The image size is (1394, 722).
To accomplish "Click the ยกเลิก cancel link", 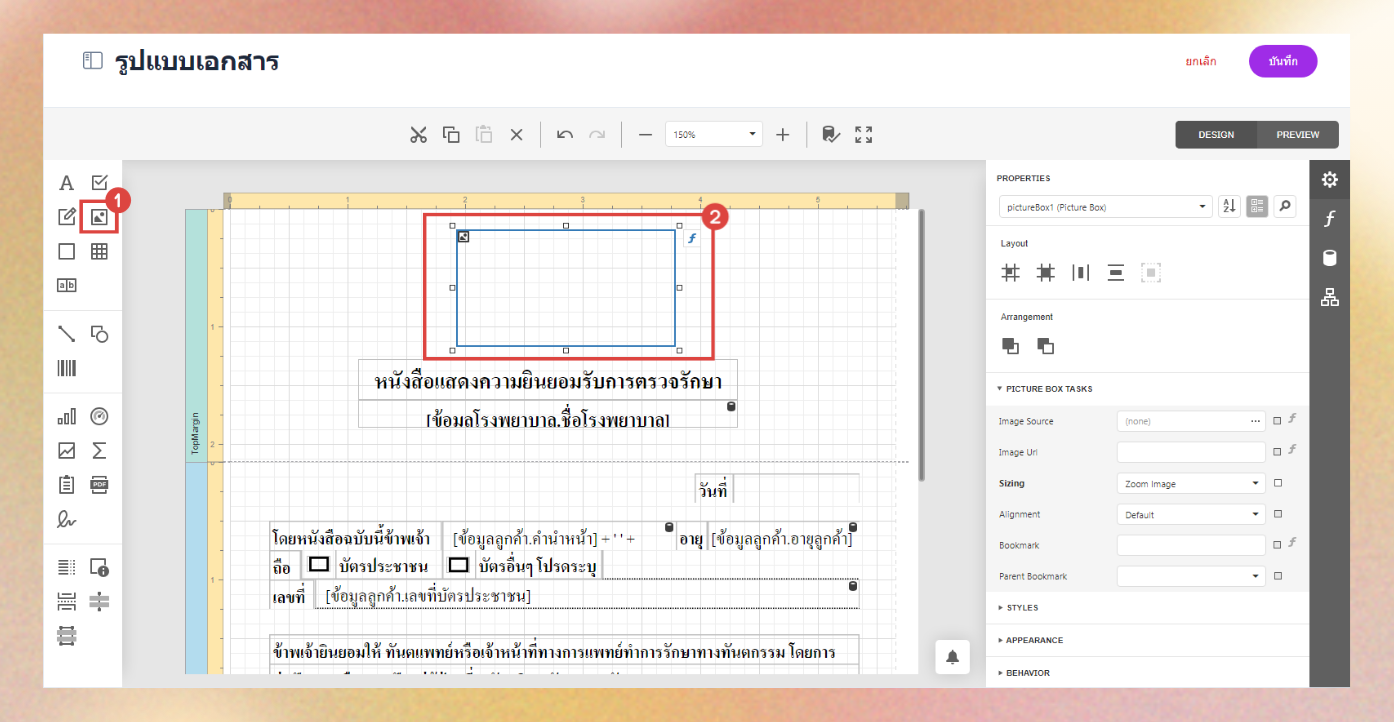I will tap(1200, 62).
